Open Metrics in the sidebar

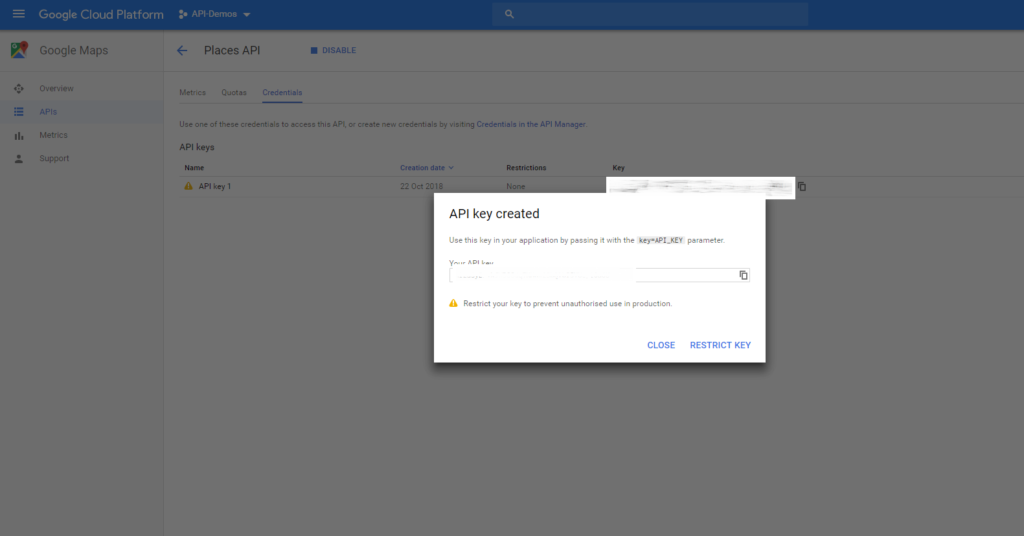(x=54, y=135)
